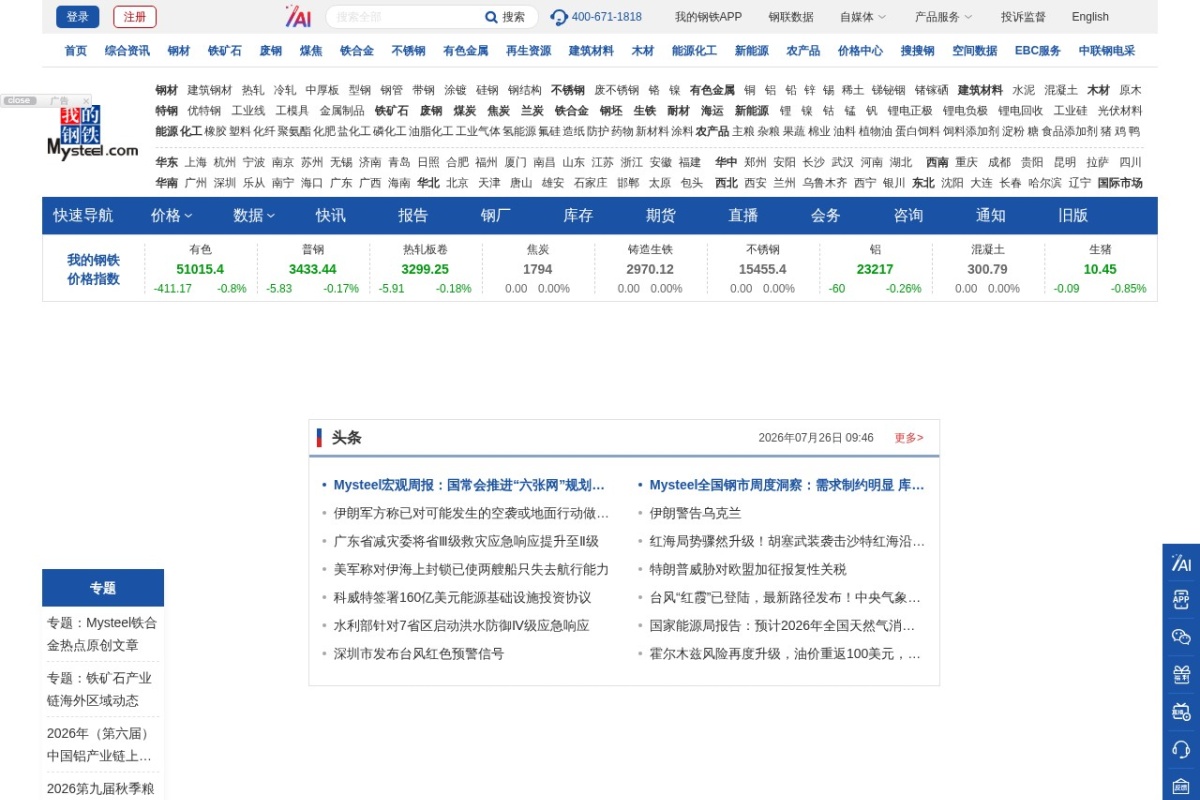Expand the 自媒体 dropdown
The height and width of the screenshot is (800, 1200).
tap(863, 17)
